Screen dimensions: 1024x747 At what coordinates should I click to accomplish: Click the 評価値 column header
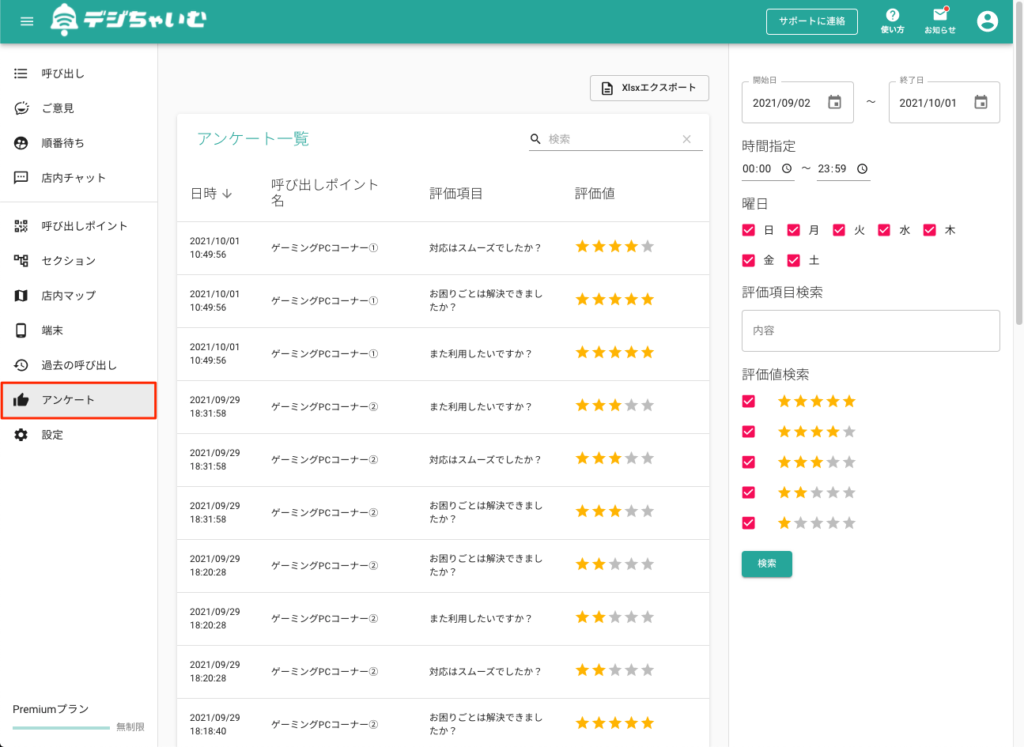point(594,193)
